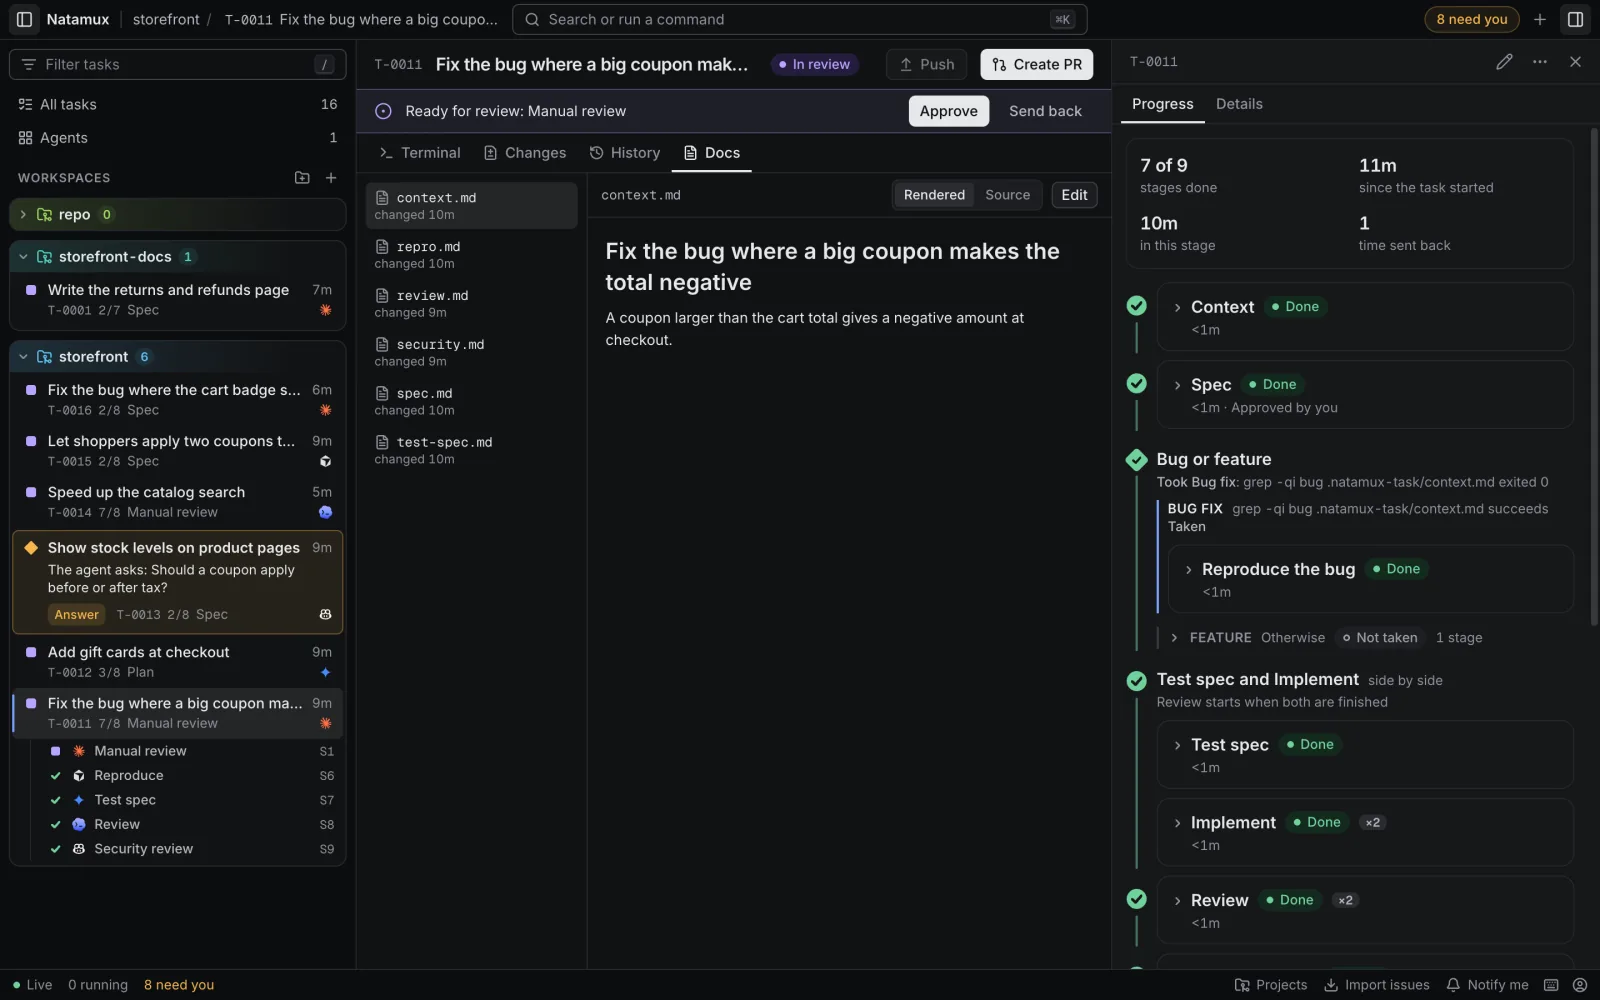Switch to the Details tab
1600x1000 pixels.
click(x=1239, y=104)
